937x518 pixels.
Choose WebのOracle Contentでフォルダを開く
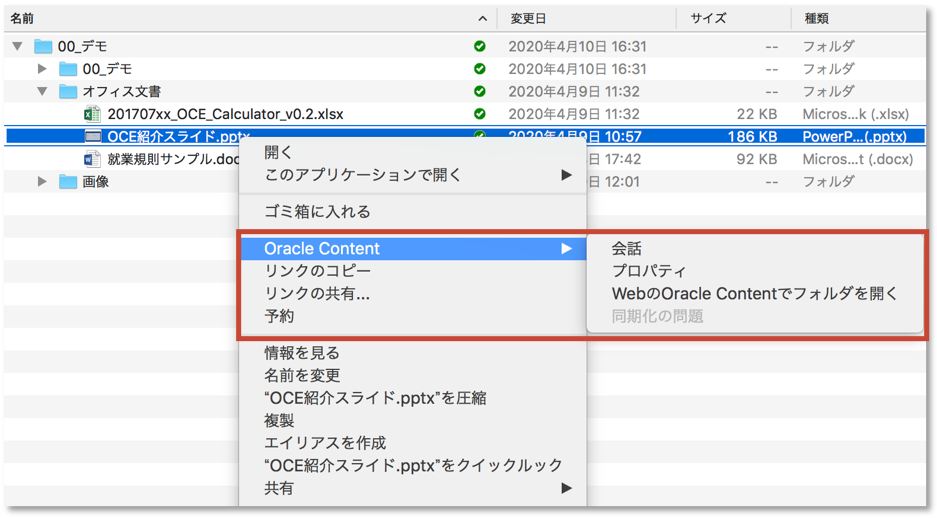(754, 293)
